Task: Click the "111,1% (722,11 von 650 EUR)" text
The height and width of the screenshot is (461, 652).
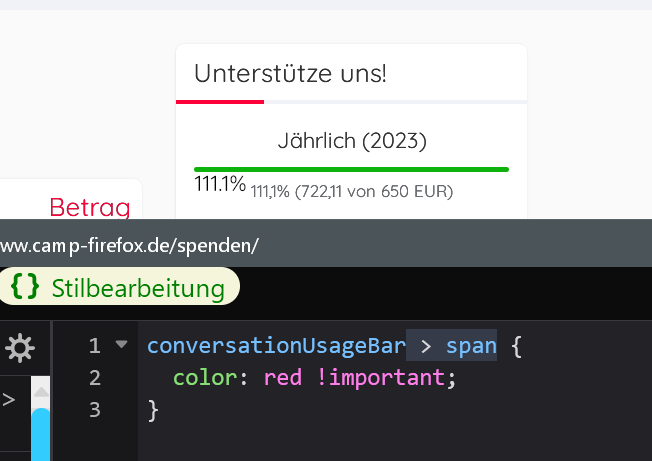Action: click(x=351, y=191)
